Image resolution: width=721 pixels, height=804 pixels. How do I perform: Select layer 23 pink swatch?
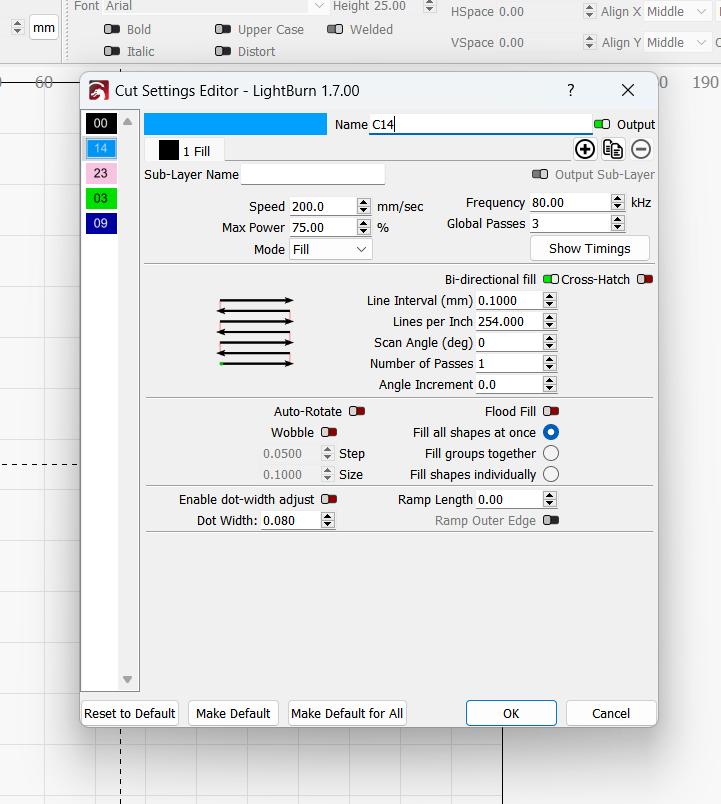point(101,173)
